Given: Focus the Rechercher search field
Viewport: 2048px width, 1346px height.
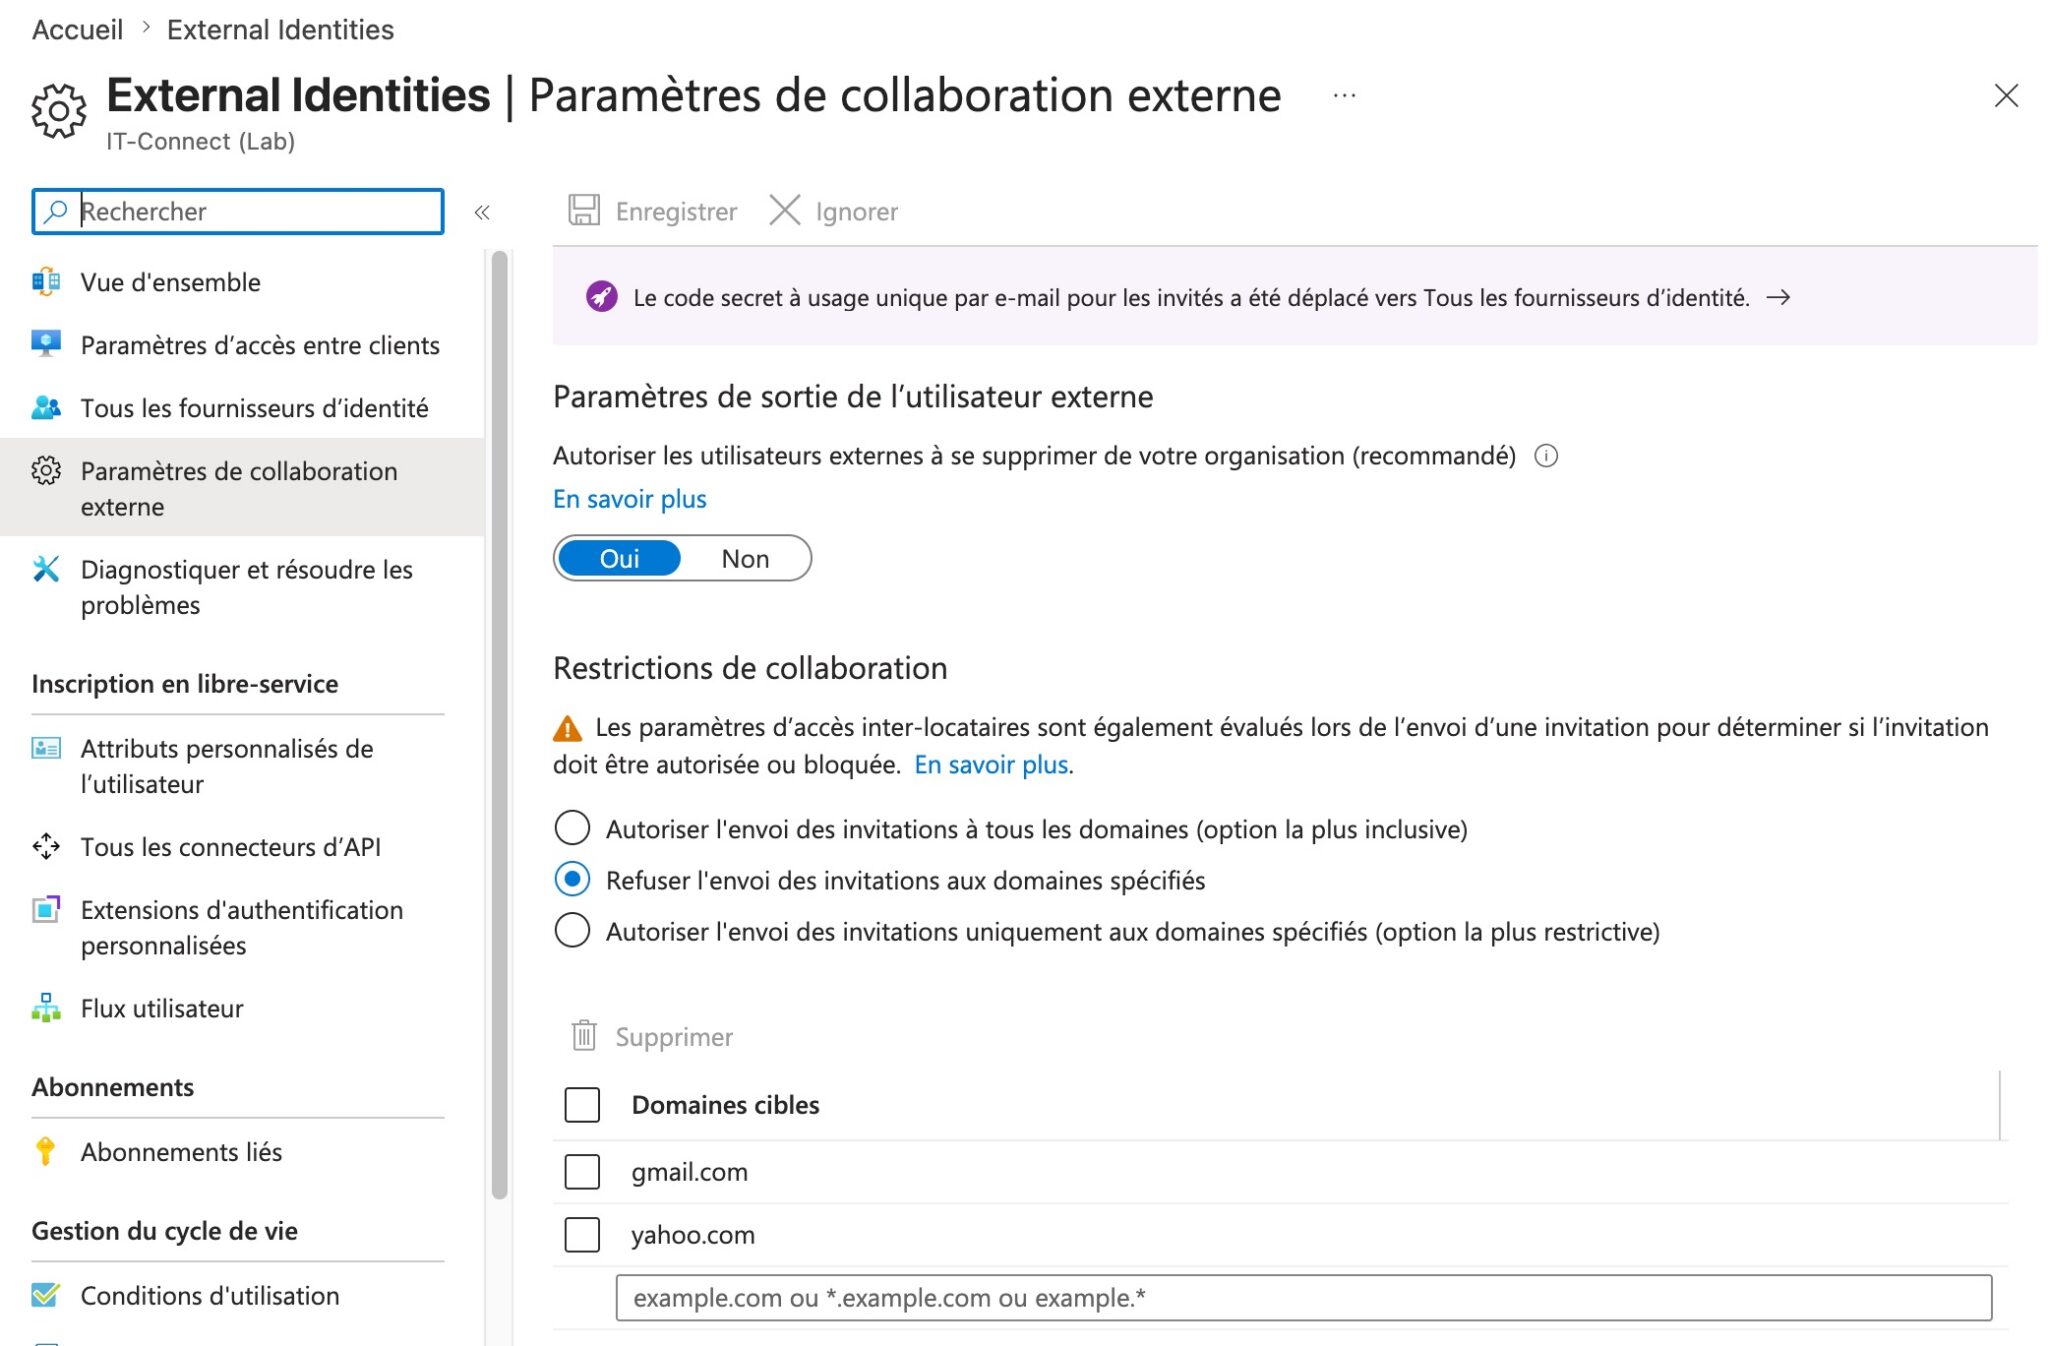Looking at the screenshot, I should [x=238, y=211].
